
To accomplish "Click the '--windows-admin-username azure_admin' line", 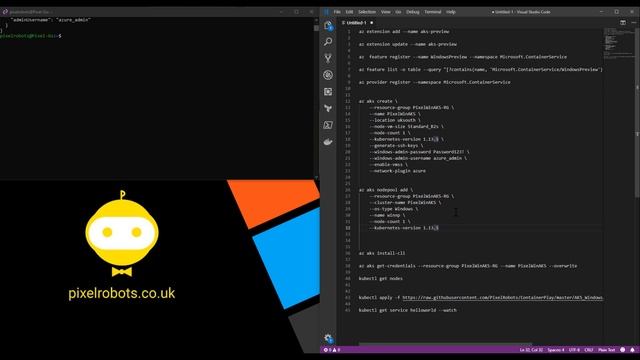I will point(418,158).
